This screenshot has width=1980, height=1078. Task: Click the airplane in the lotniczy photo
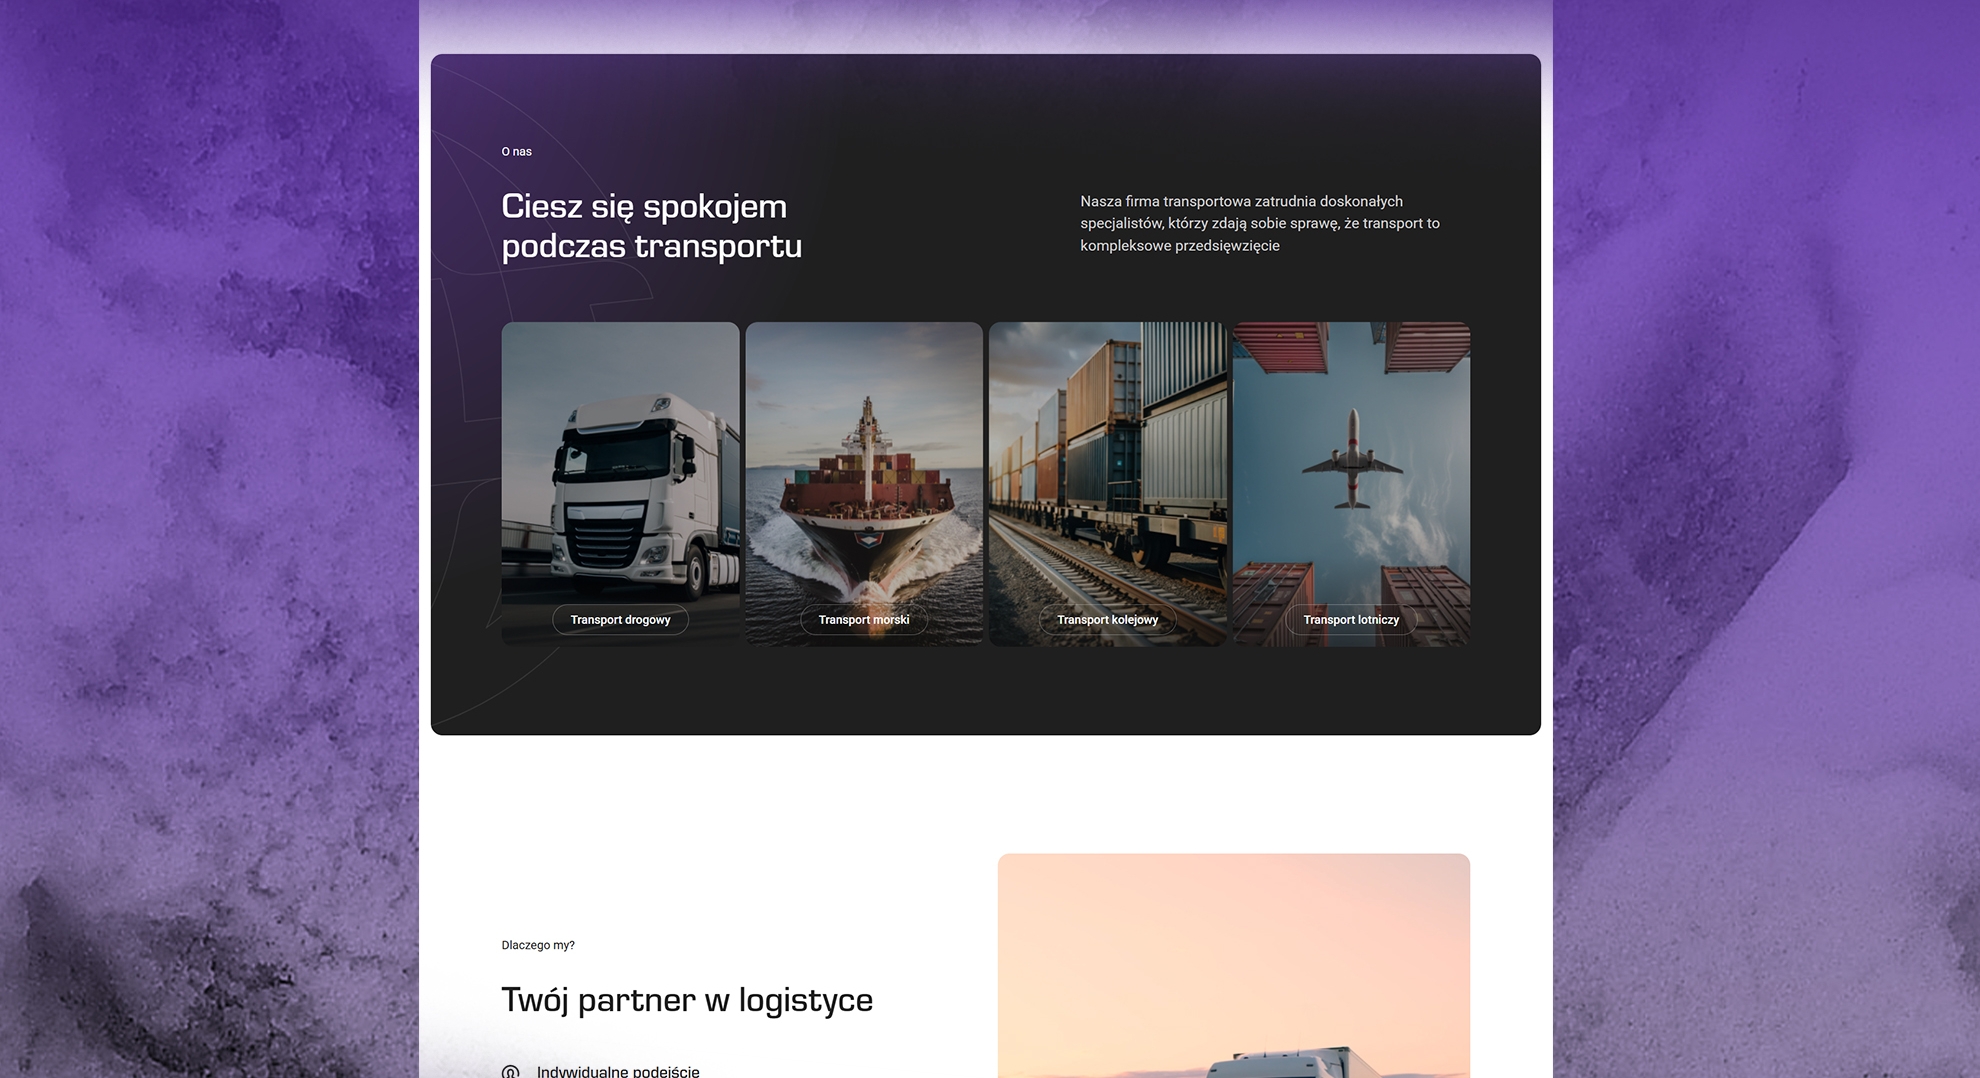click(x=1352, y=460)
